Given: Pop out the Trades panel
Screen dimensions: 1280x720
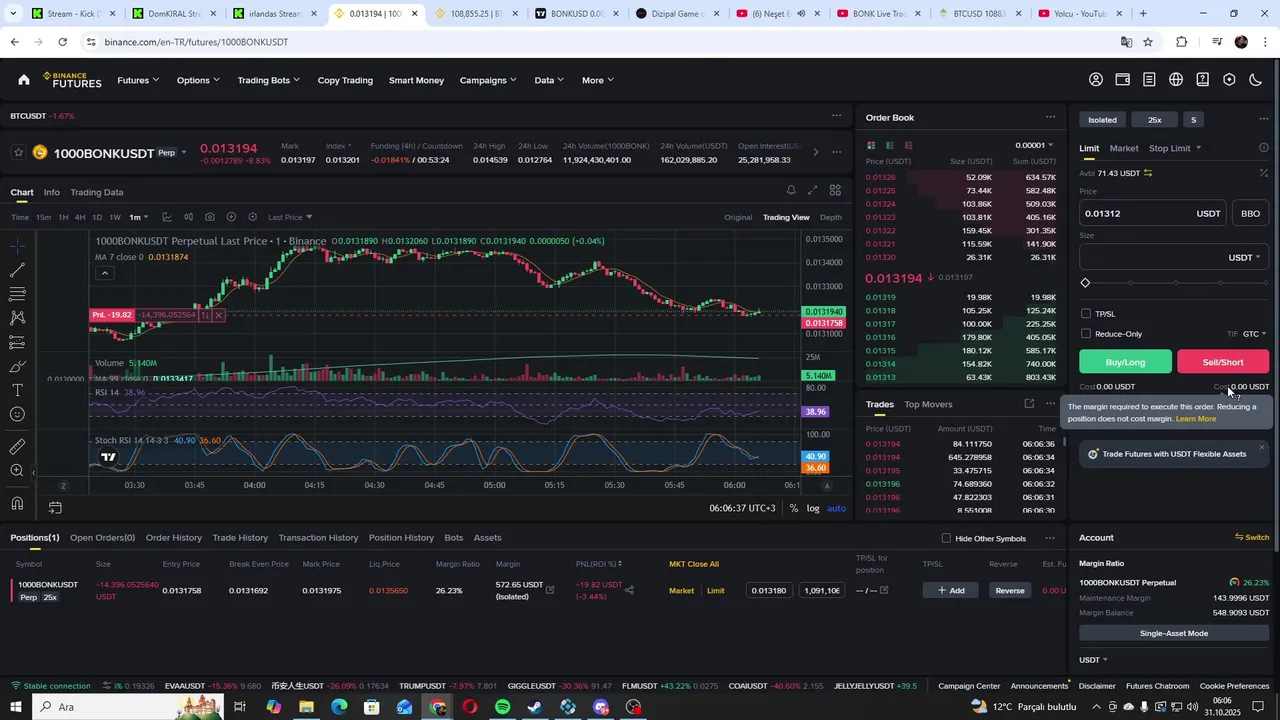Looking at the screenshot, I should pyautogui.click(x=1029, y=404).
